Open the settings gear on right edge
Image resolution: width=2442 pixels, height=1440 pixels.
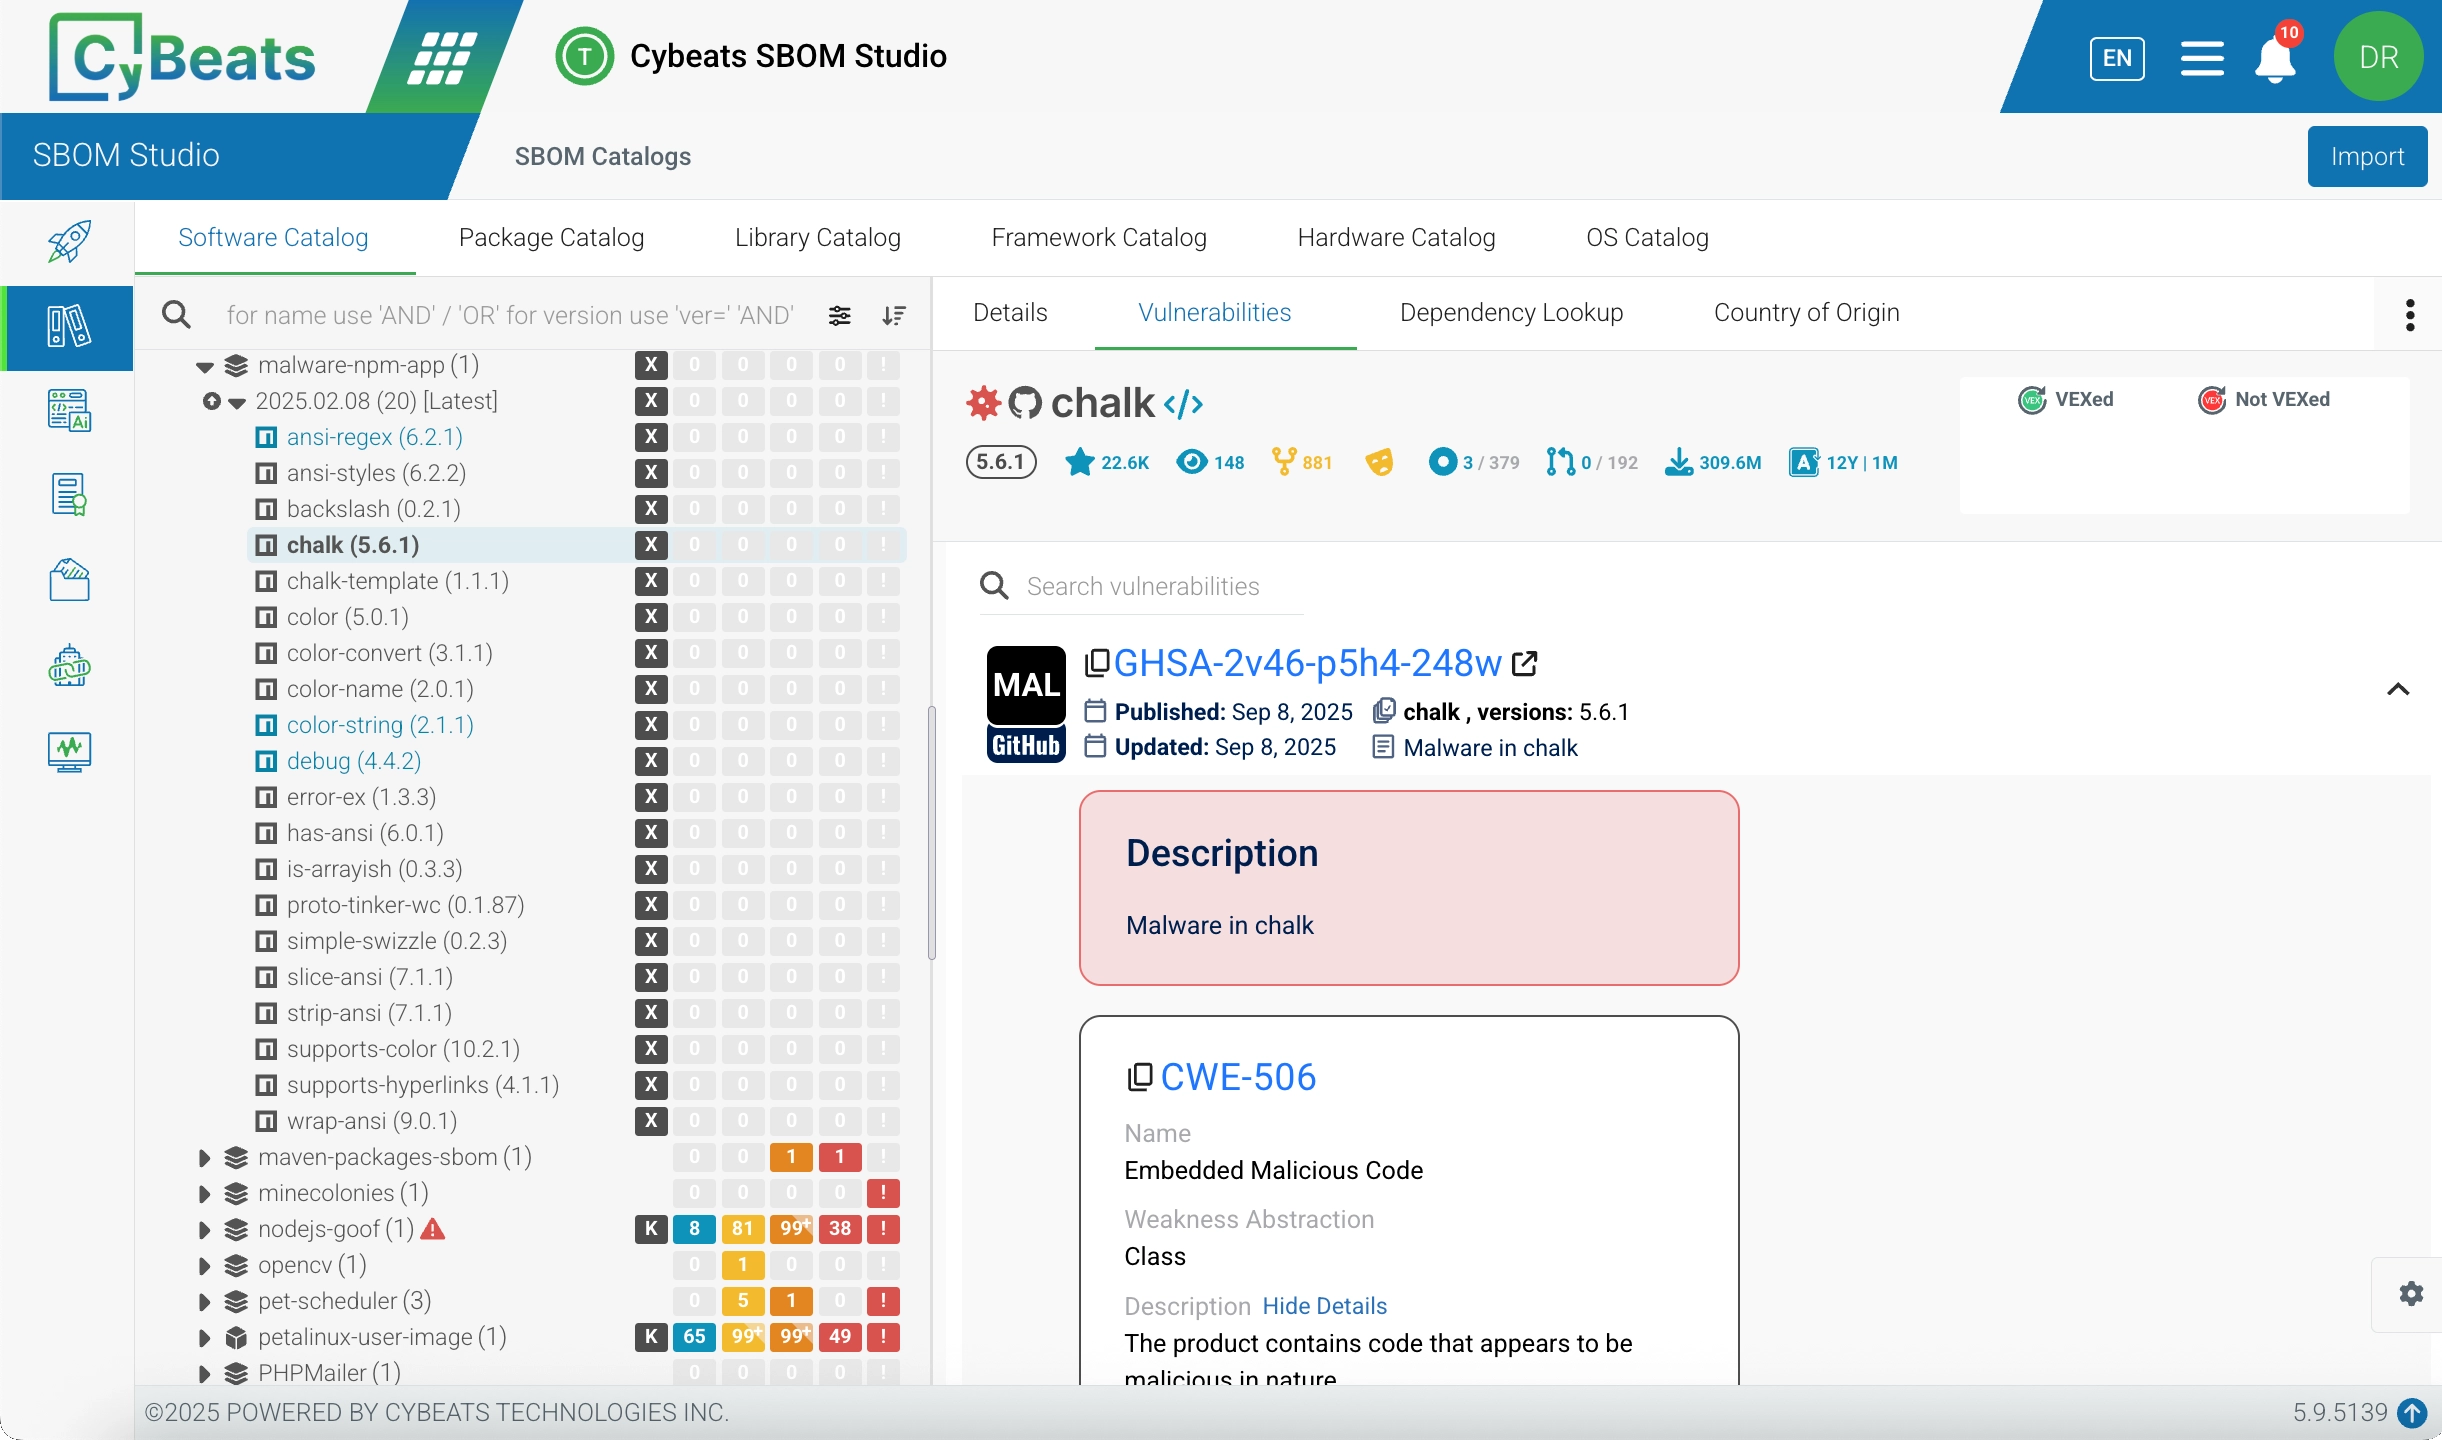pos(2410,1294)
